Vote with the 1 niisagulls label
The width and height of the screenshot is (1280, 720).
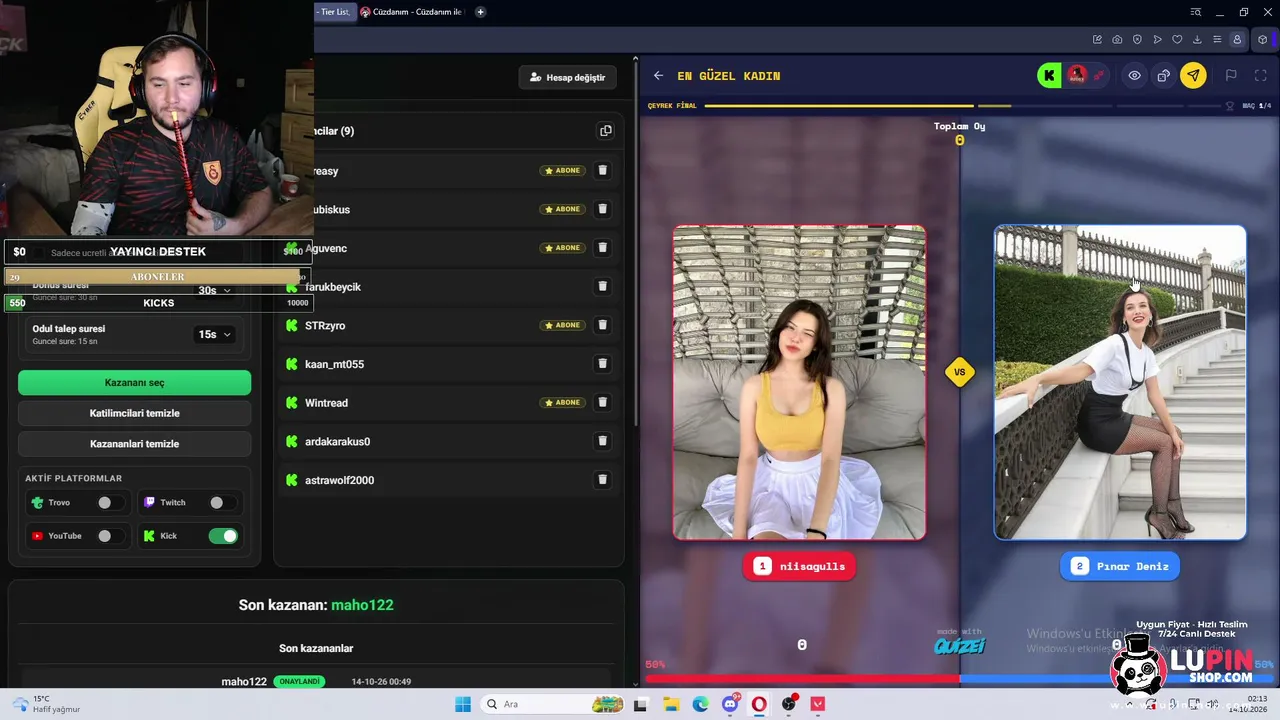799,566
